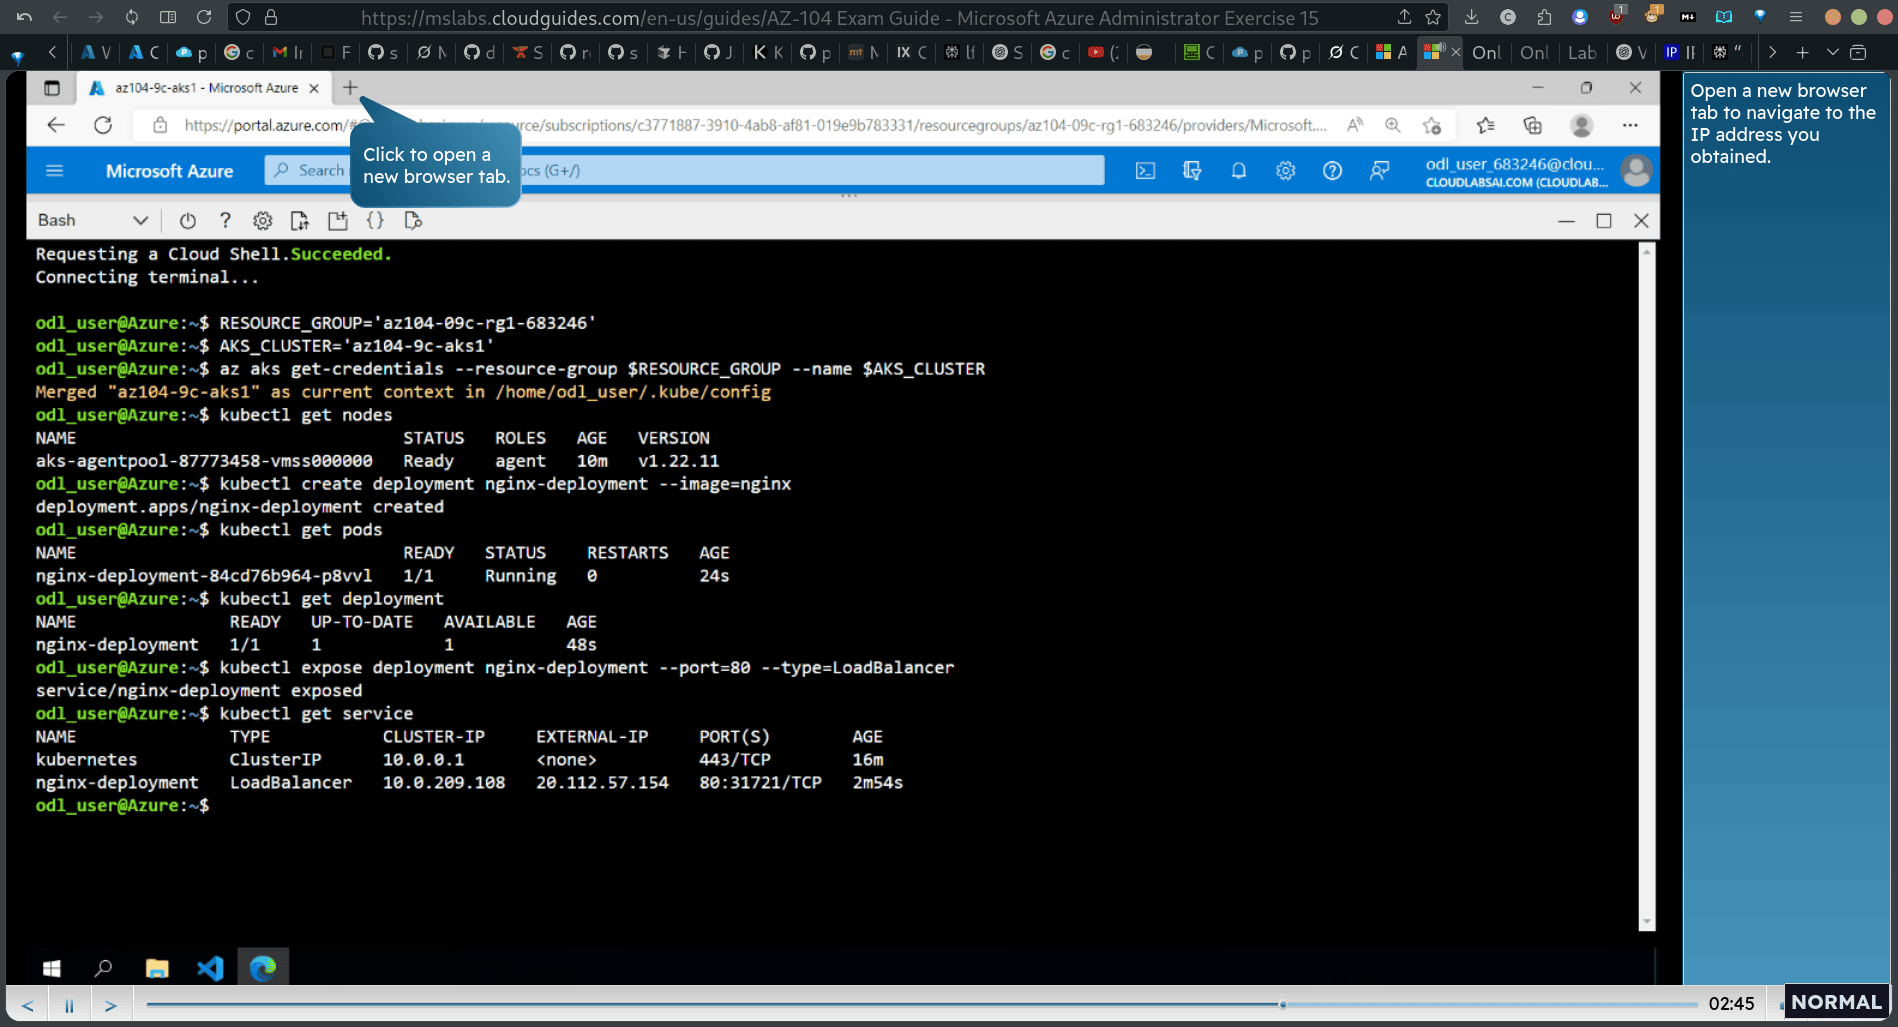Open the Edge zoom magnifier icon
Viewport: 1898px width, 1027px height.
[x=1392, y=125]
